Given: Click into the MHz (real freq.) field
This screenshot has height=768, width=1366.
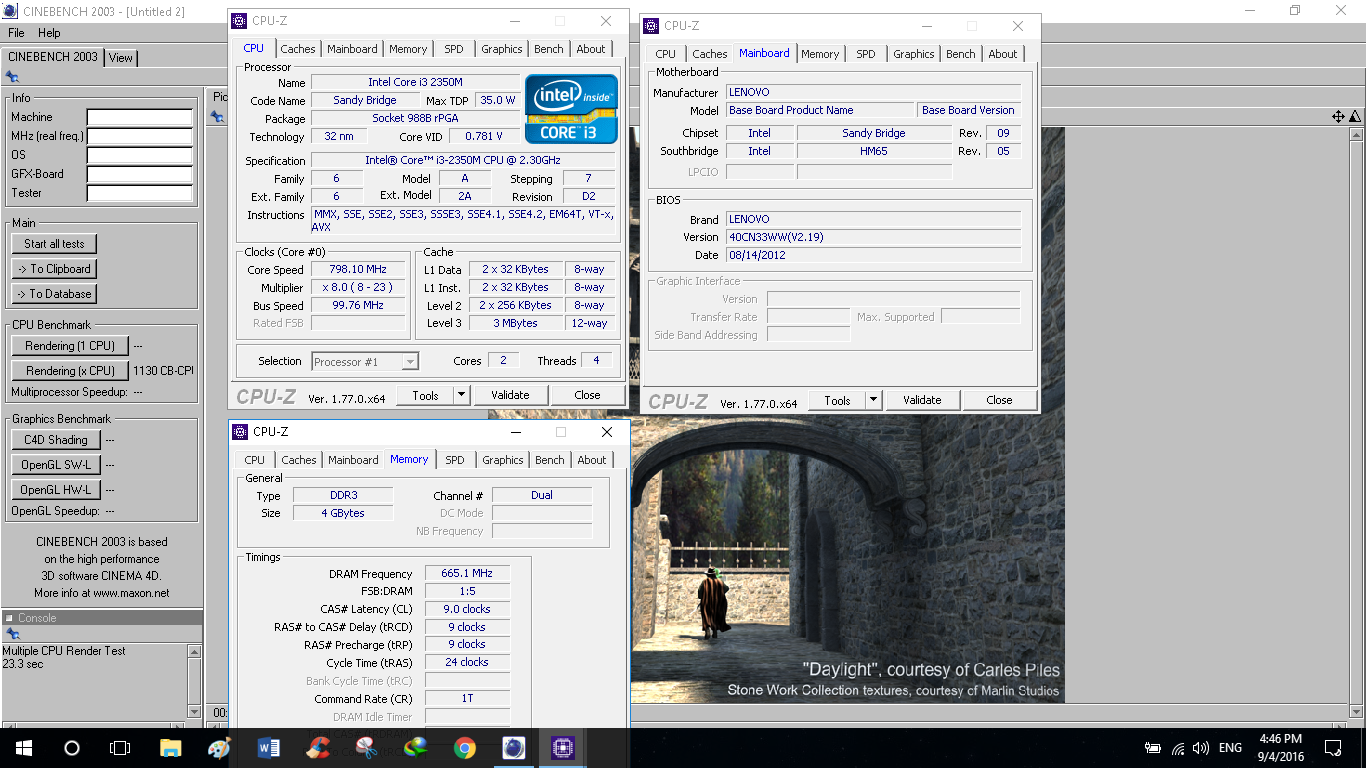Looking at the screenshot, I should click(139, 137).
